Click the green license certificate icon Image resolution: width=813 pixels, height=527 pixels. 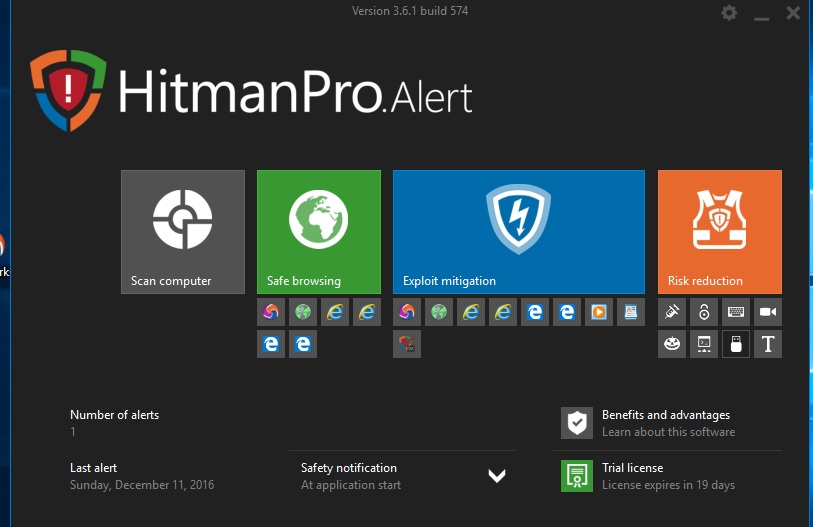pyautogui.click(x=577, y=476)
